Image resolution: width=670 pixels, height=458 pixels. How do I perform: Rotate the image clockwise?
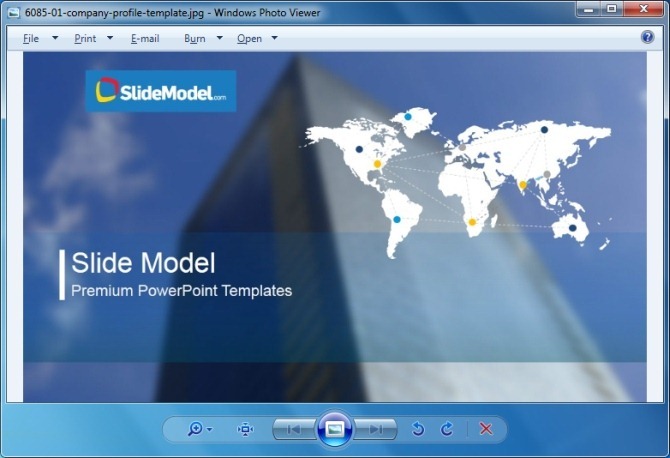point(447,429)
